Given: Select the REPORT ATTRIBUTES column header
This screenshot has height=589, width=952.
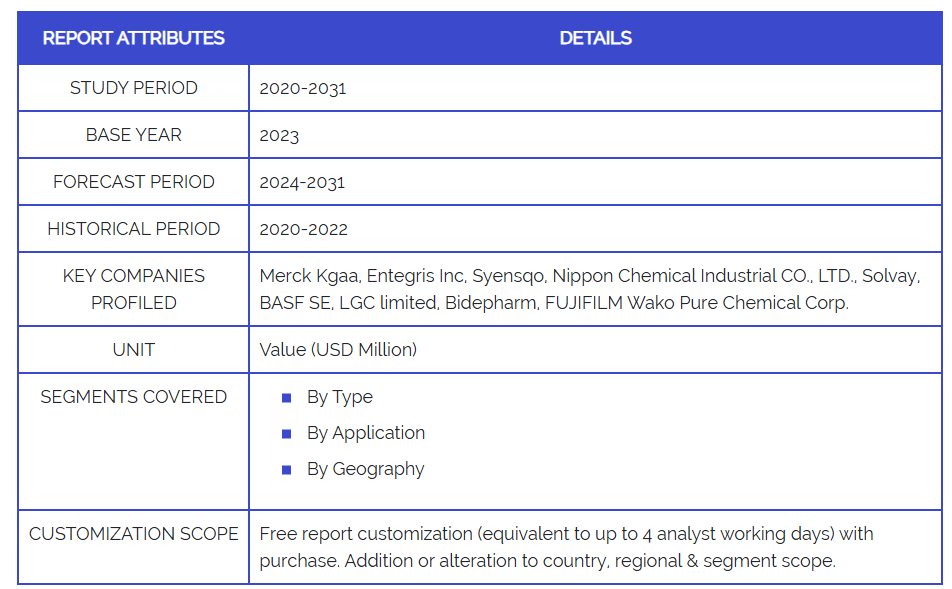Looking at the screenshot, I should click(x=134, y=39).
